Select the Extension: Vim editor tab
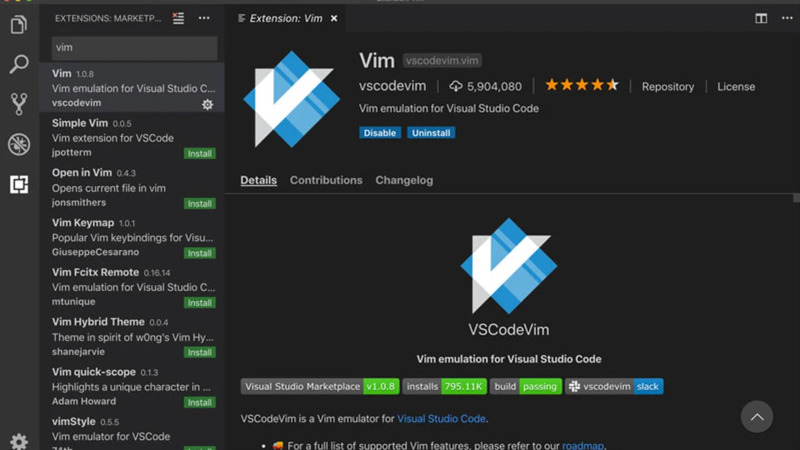The height and width of the screenshot is (450, 800). 286,18
